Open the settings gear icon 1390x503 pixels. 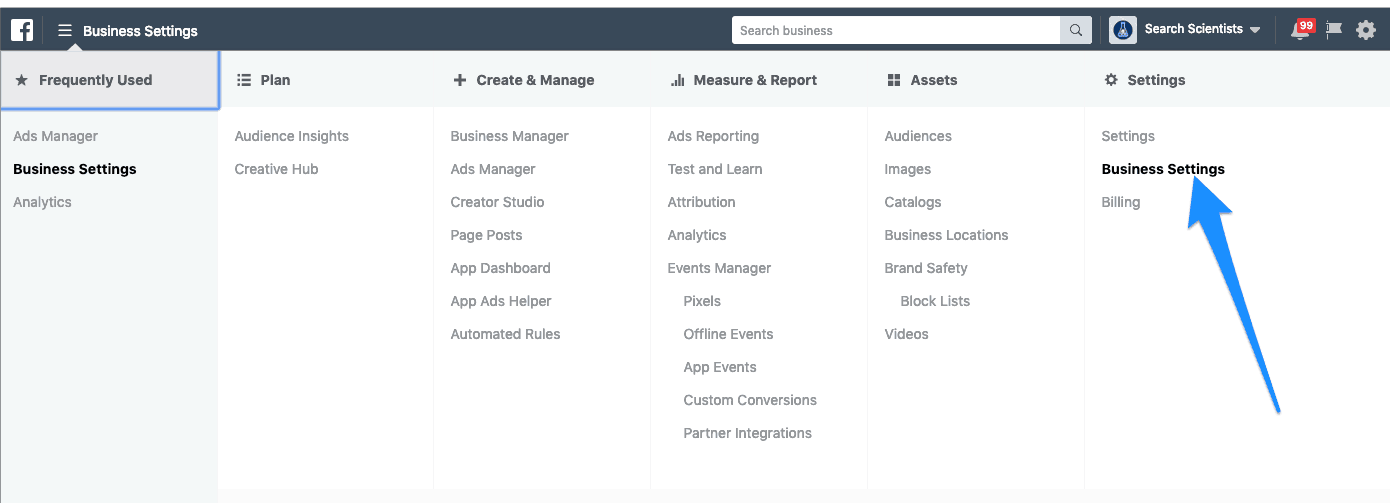pos(1366,30)
